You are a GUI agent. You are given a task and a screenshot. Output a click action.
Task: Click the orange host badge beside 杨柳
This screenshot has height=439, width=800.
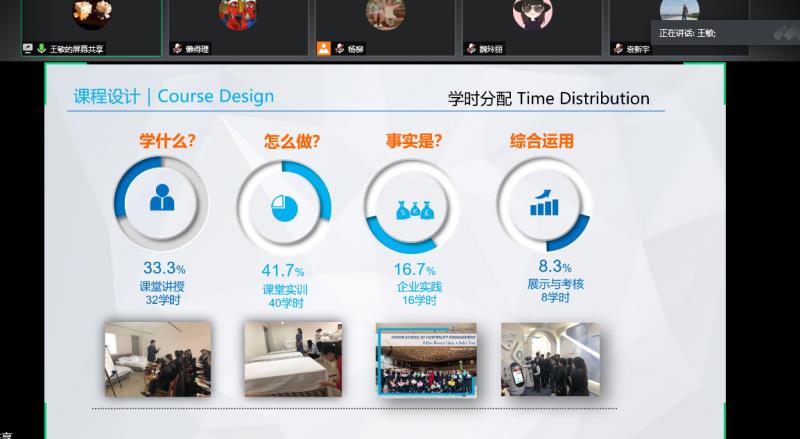click(324, 48)
